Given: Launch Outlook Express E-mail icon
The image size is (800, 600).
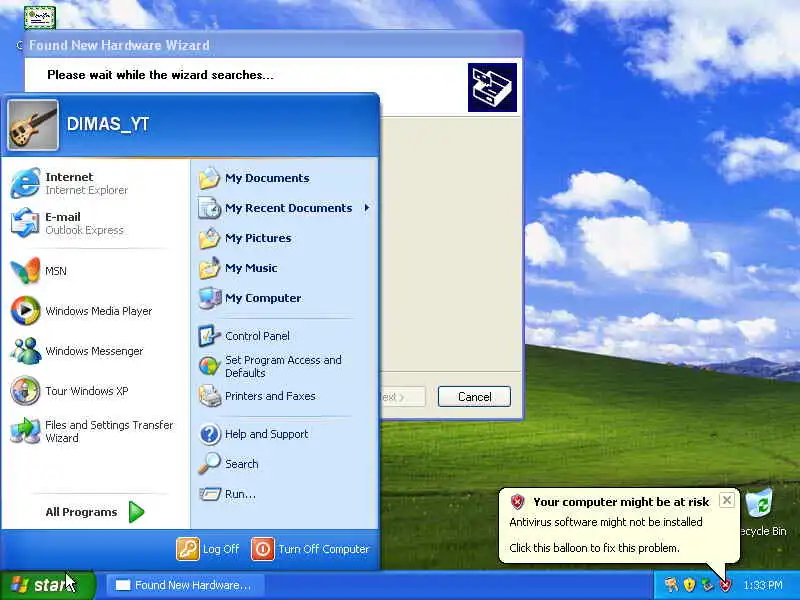Looking at the screenshot, I should 26,223.
